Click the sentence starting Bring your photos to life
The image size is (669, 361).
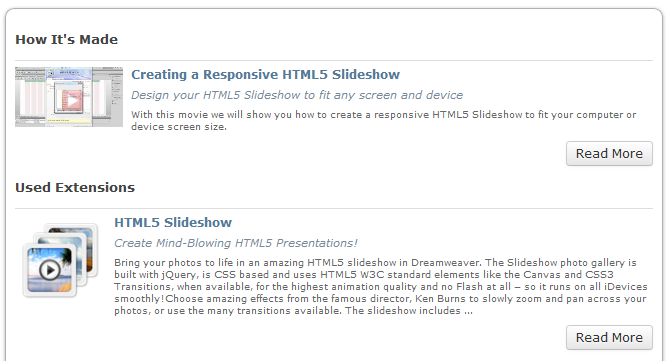pos(297,262)
